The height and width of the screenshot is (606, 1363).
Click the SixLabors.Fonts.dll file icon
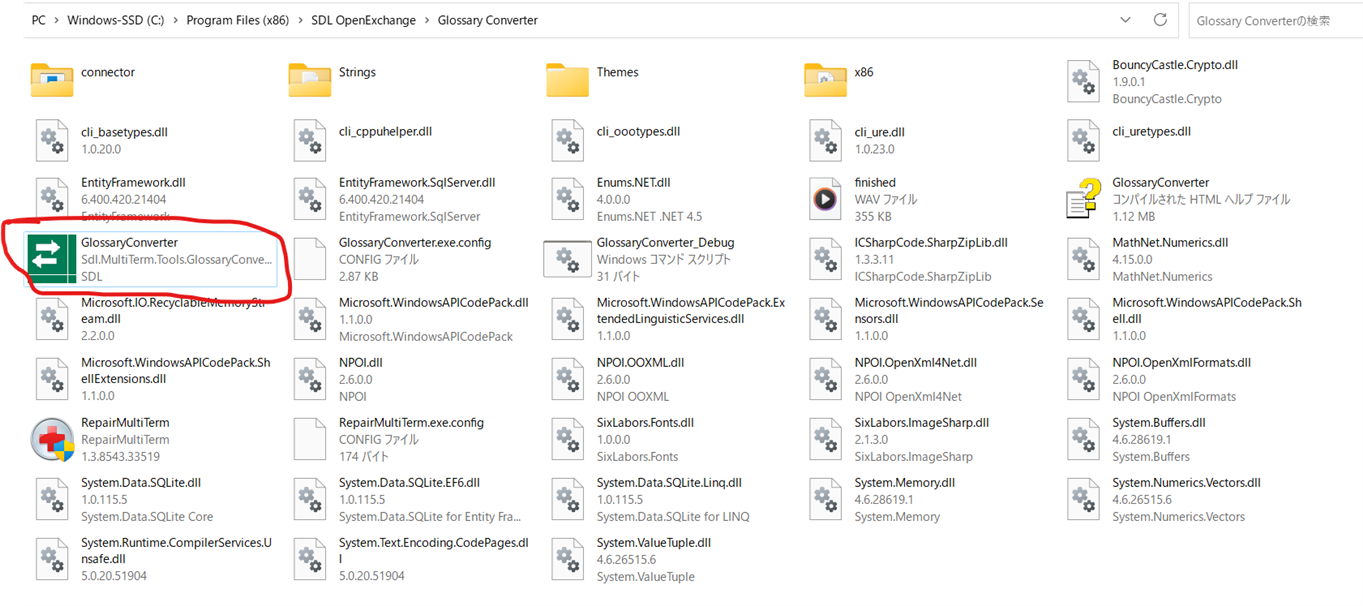pyautogui.click(x=568, y=440)
